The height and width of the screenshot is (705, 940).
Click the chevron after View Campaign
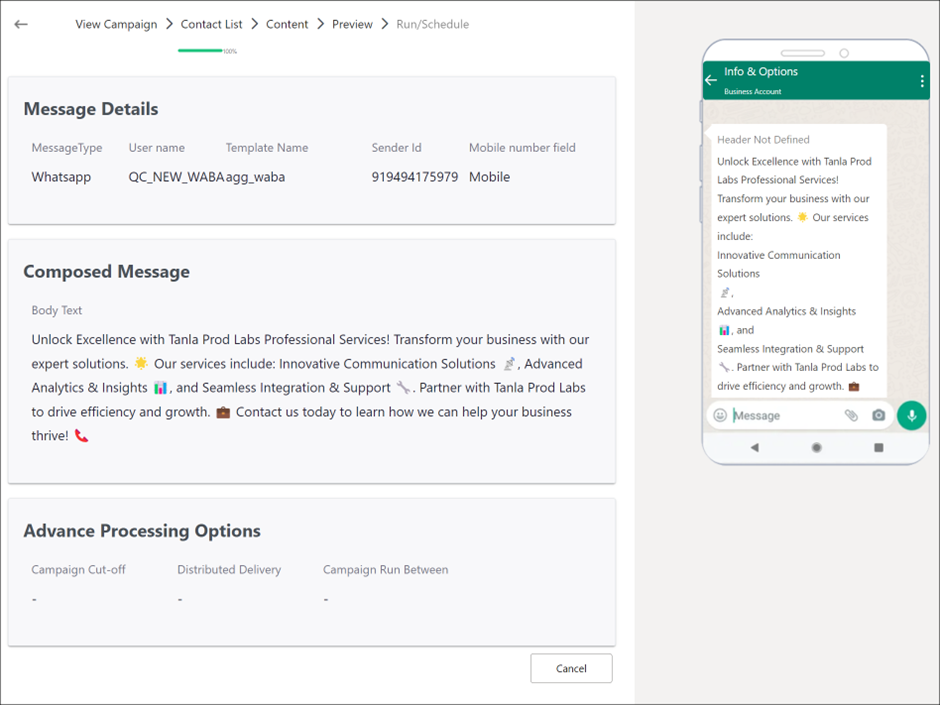[169, 24]
